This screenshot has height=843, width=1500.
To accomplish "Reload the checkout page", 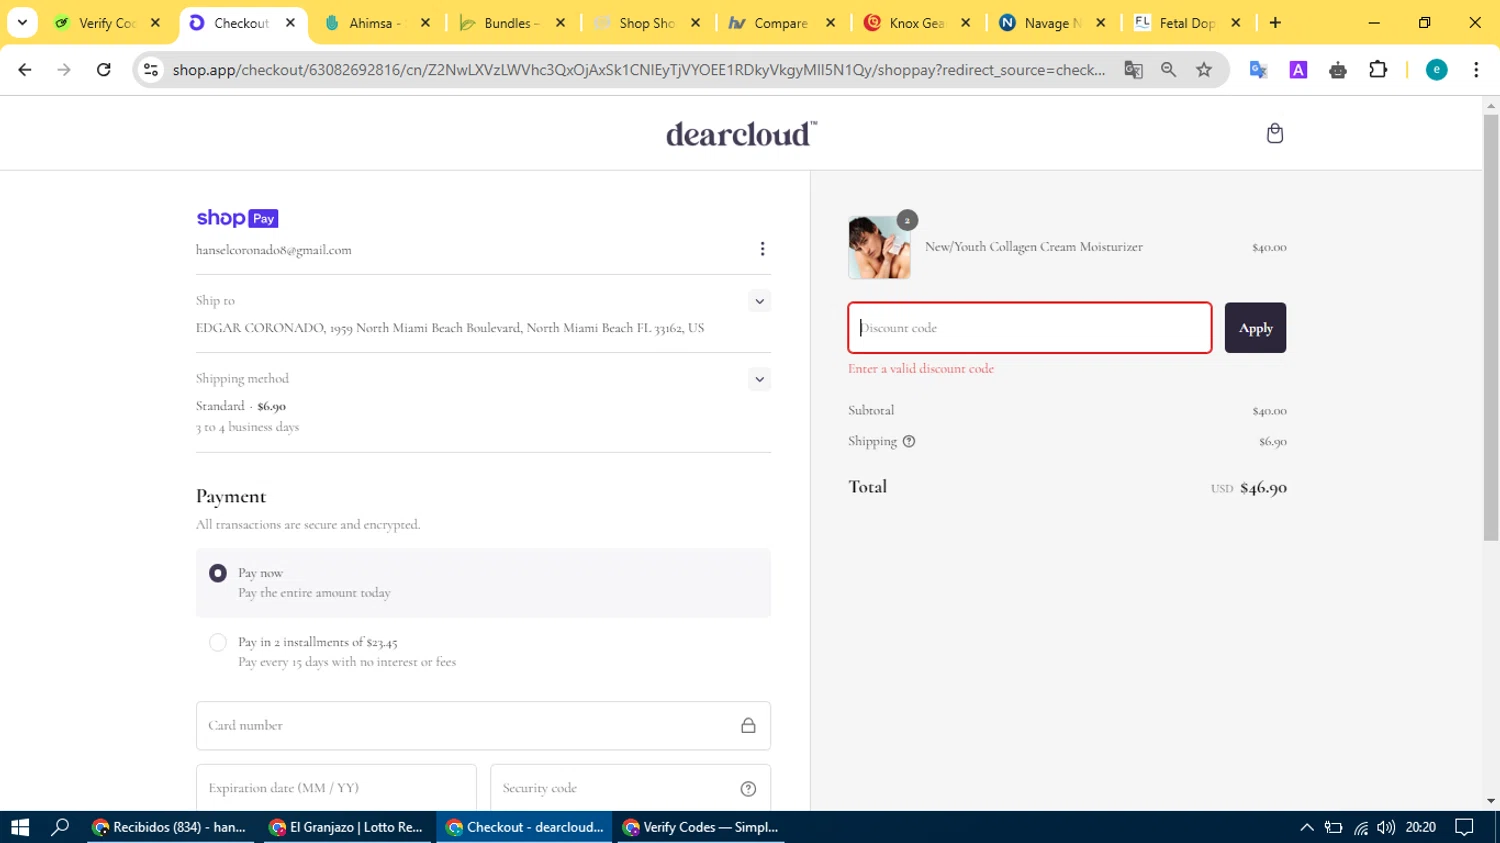I will coord(103,69).
